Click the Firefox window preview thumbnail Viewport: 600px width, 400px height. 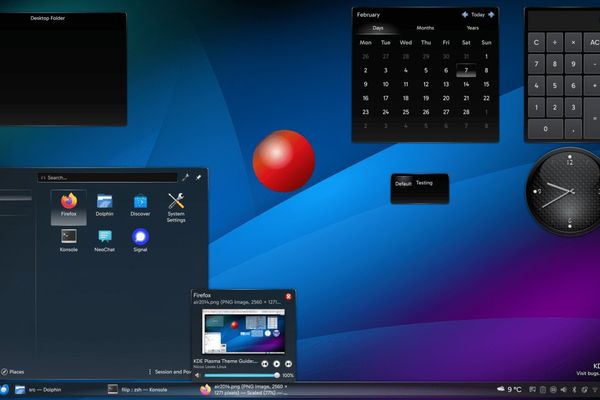243,331
